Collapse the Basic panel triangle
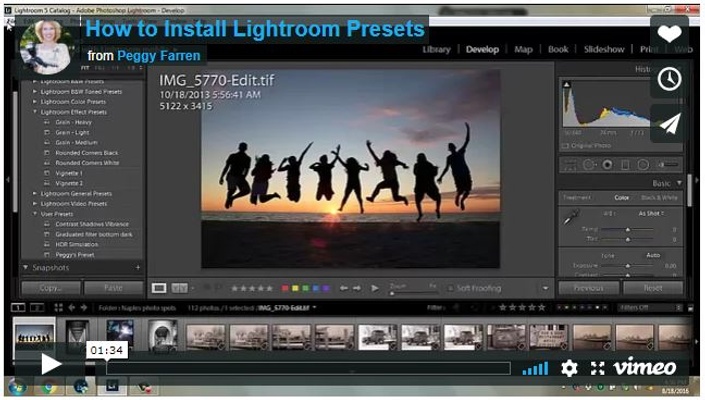Screen dimensions: 705x400 coord(679,183)
